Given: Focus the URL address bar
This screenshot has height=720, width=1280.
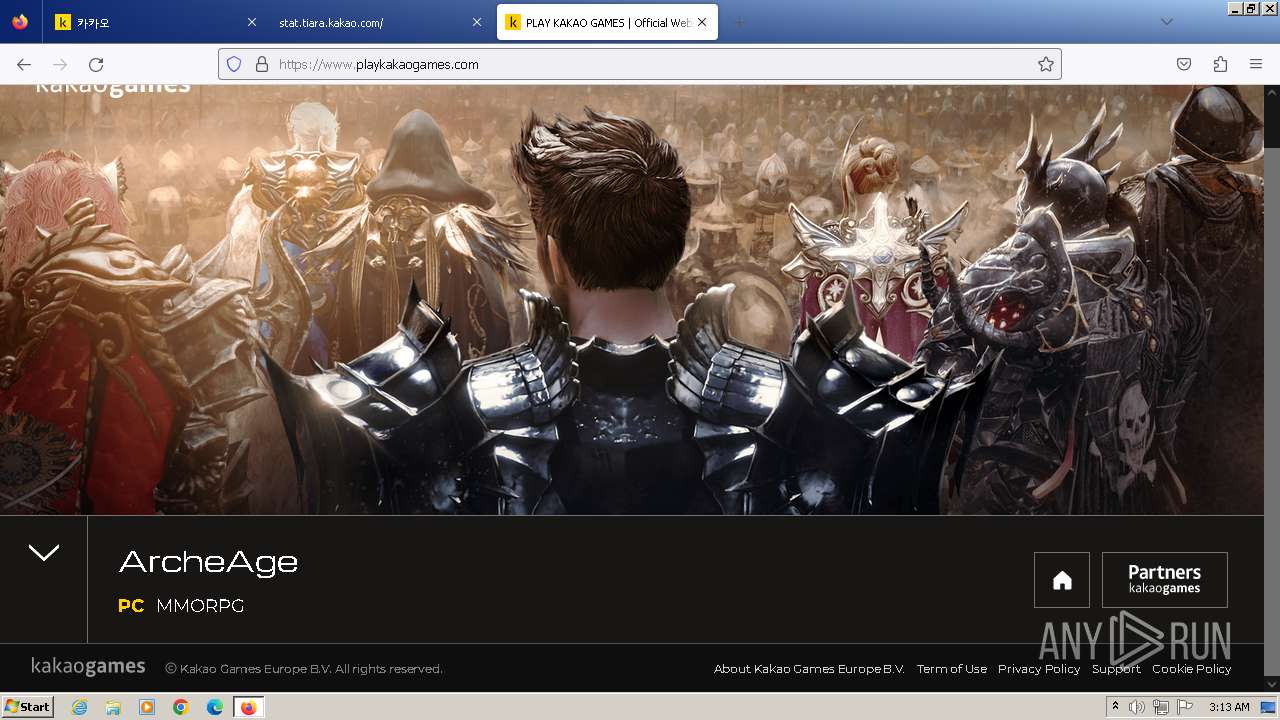Looking at the screenshot, I should click(640, 64).
